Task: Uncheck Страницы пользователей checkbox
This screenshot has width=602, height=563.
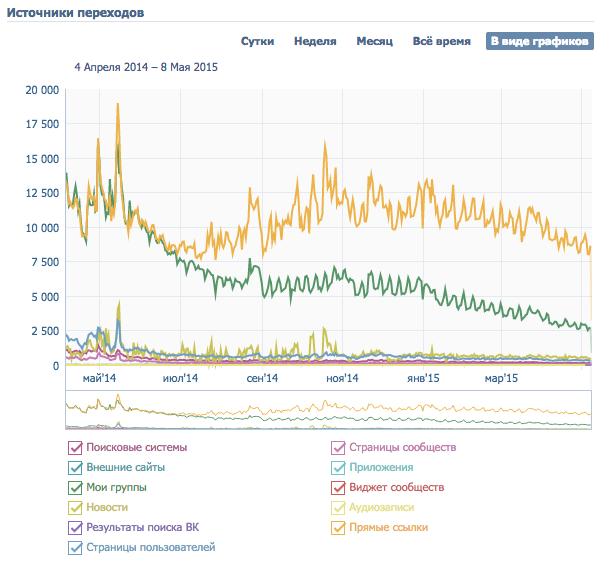Action: coord(74,547)
